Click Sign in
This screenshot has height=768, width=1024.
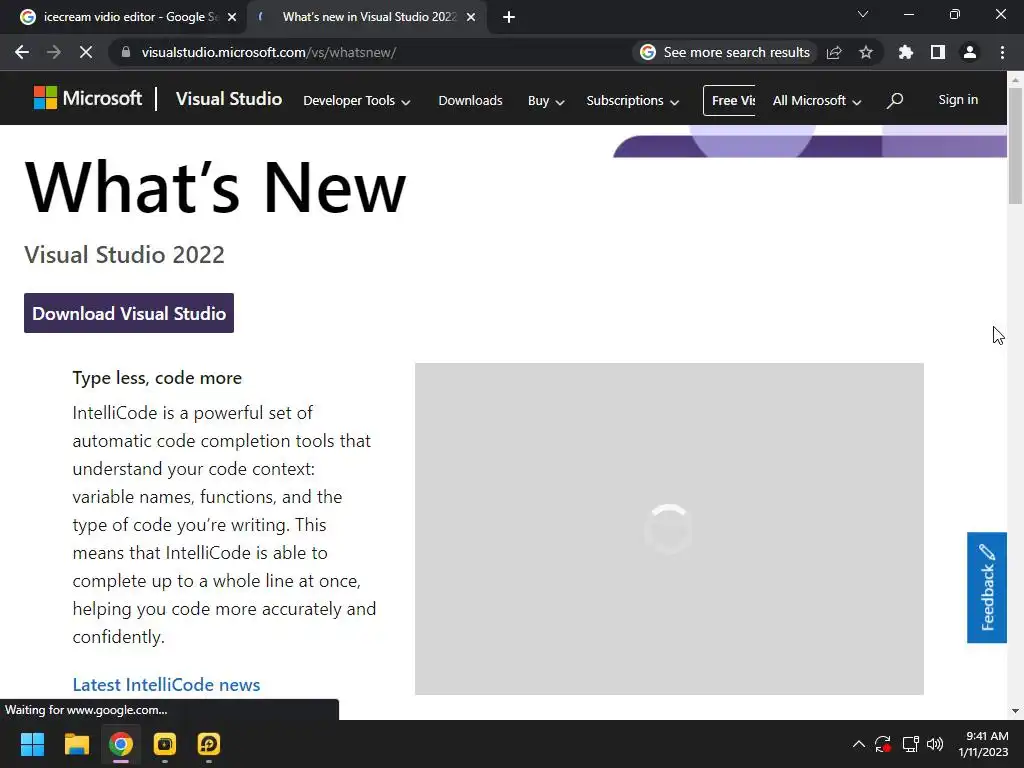coord(958,99)
